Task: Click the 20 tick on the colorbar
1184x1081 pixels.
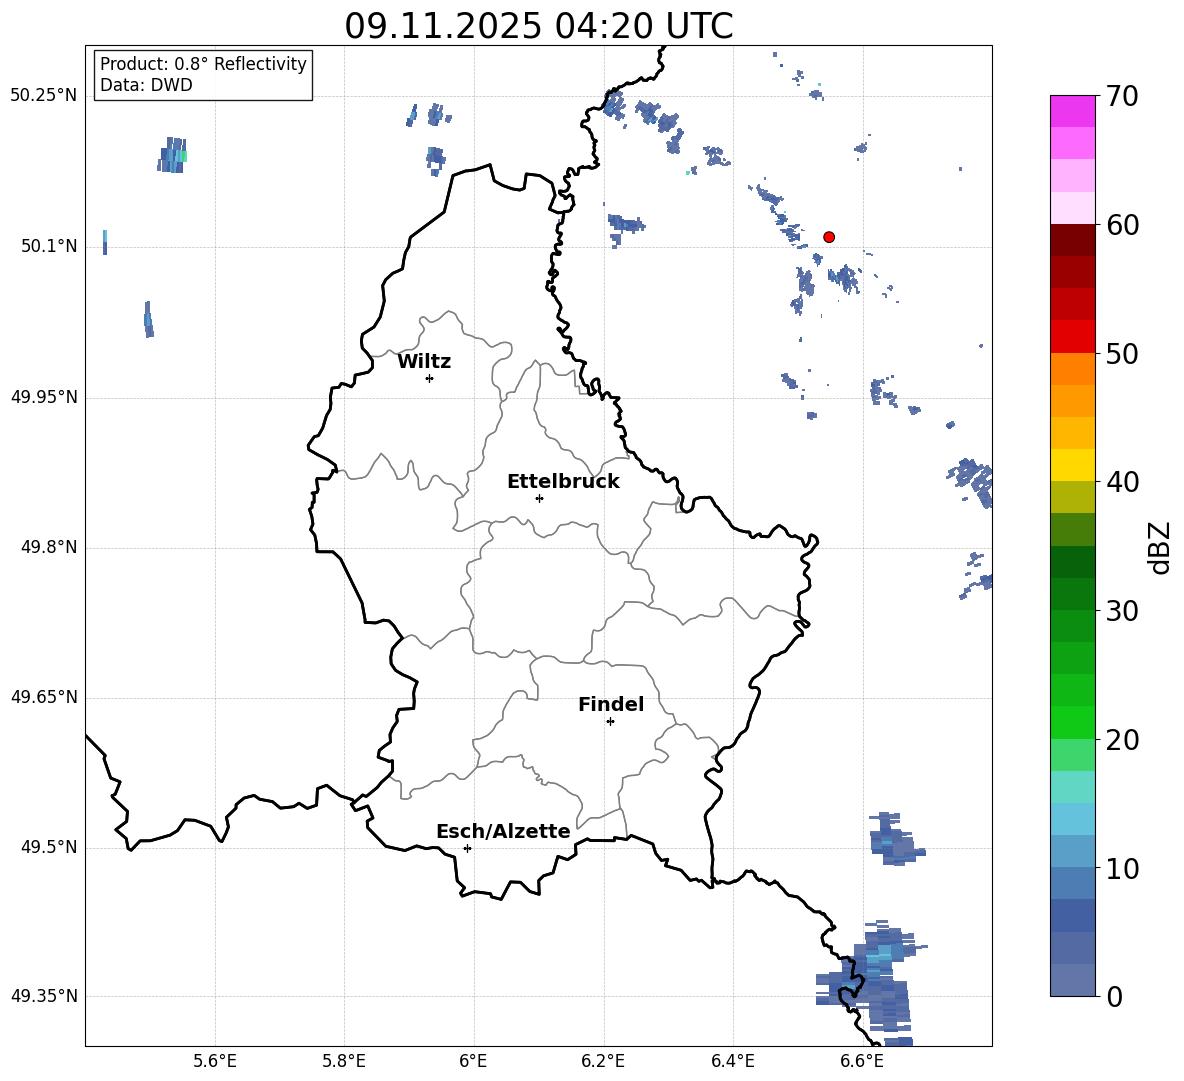Action: (1123, 739)
